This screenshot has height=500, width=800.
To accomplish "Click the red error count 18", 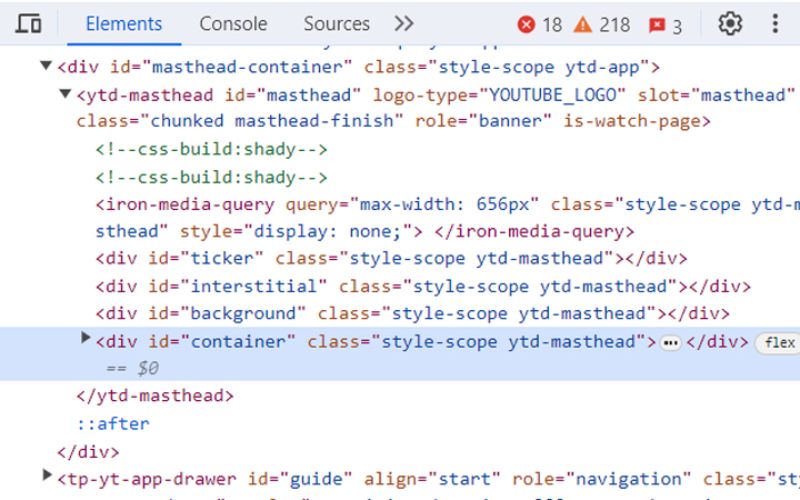I will click(539, 24).
